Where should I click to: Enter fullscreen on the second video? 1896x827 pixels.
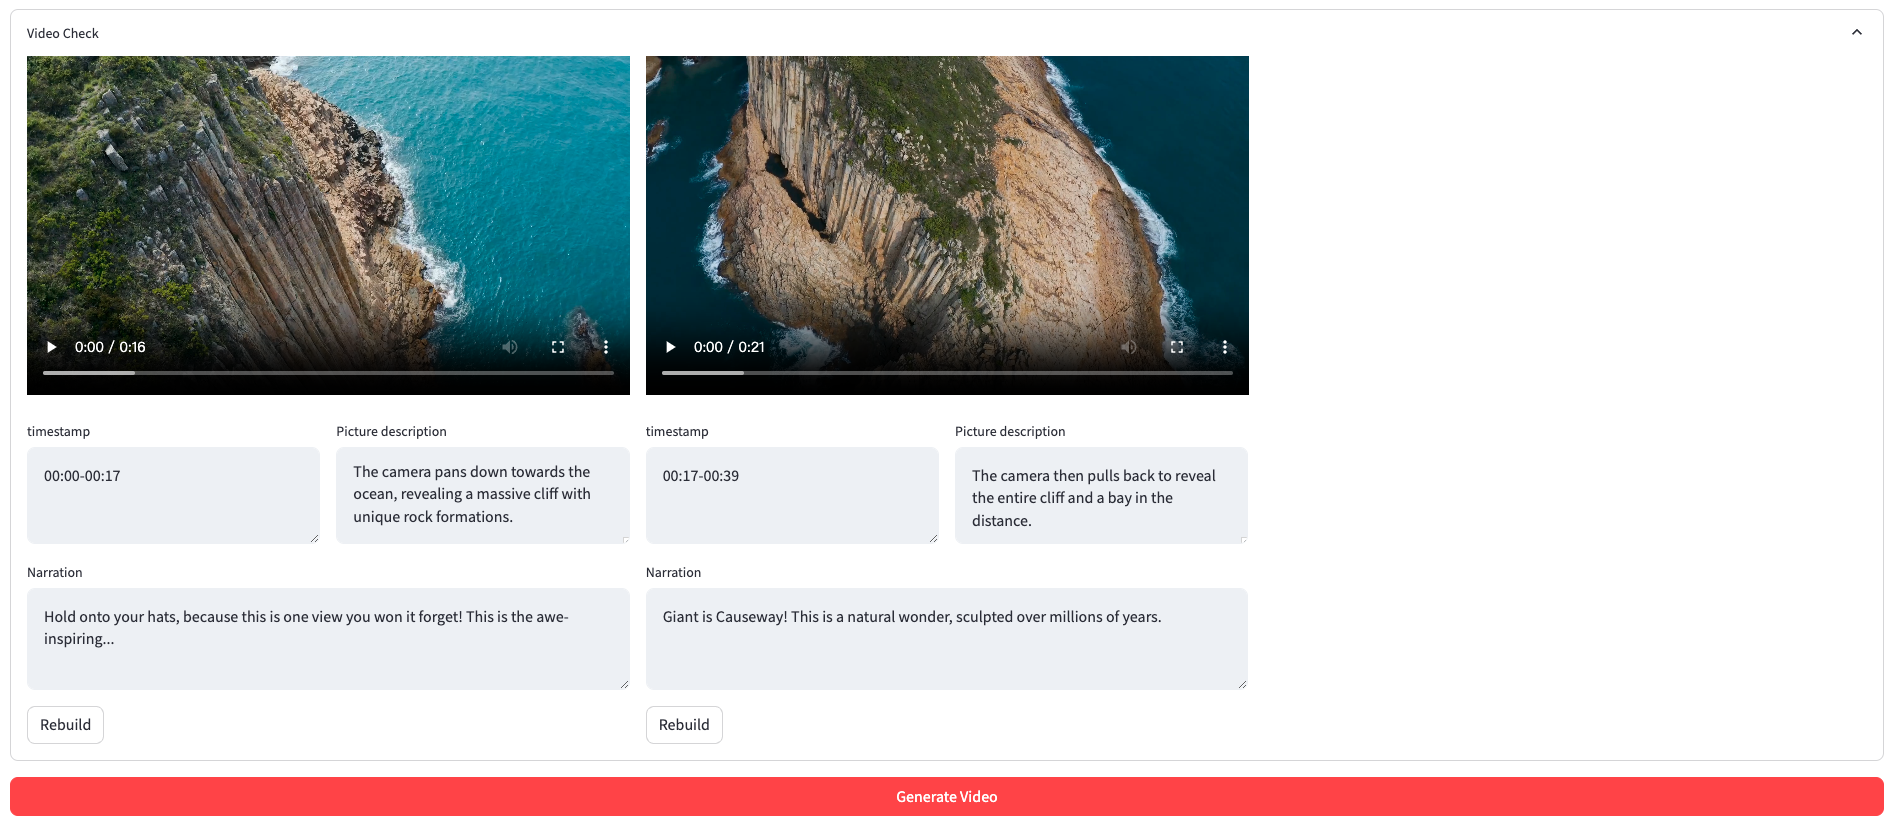1177,347
